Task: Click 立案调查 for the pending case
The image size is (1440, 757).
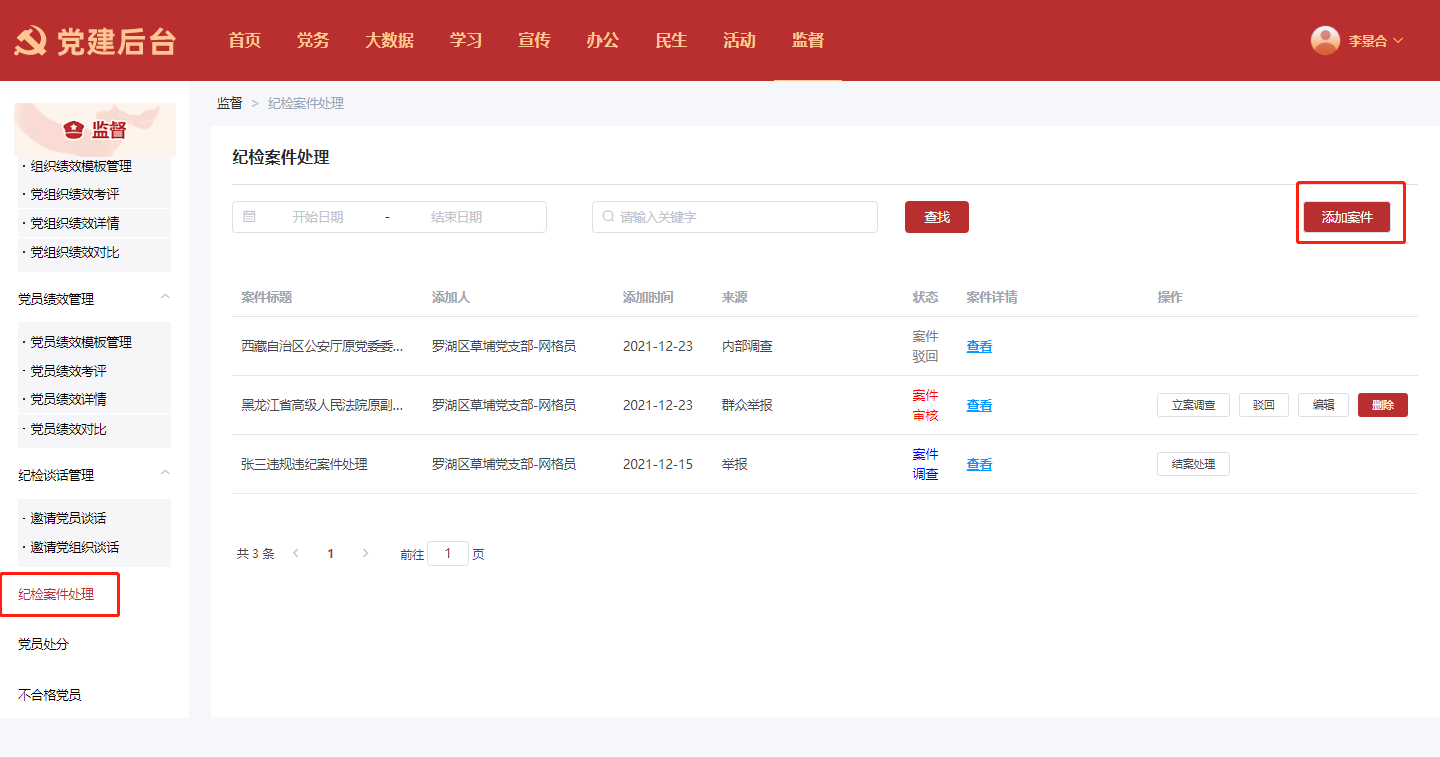Action: click(x=1193, y=405)
